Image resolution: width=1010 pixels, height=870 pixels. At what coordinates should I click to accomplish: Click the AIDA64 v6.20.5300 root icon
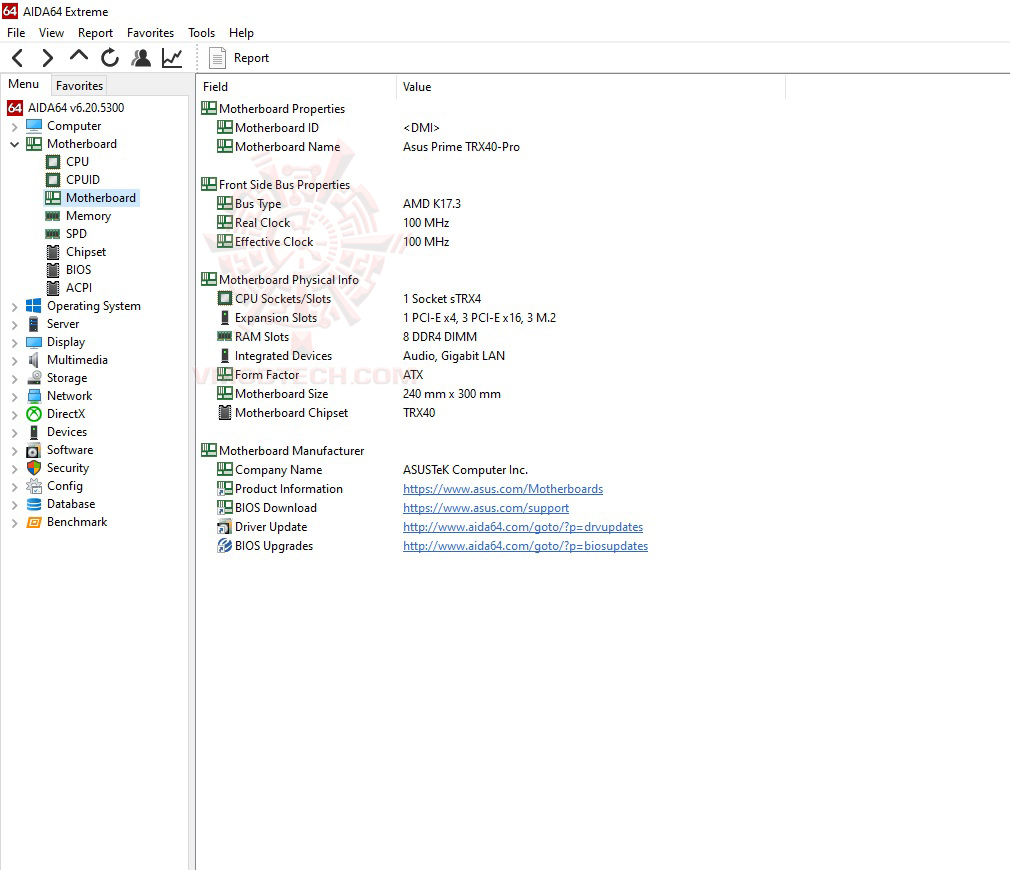coord(15,108)
